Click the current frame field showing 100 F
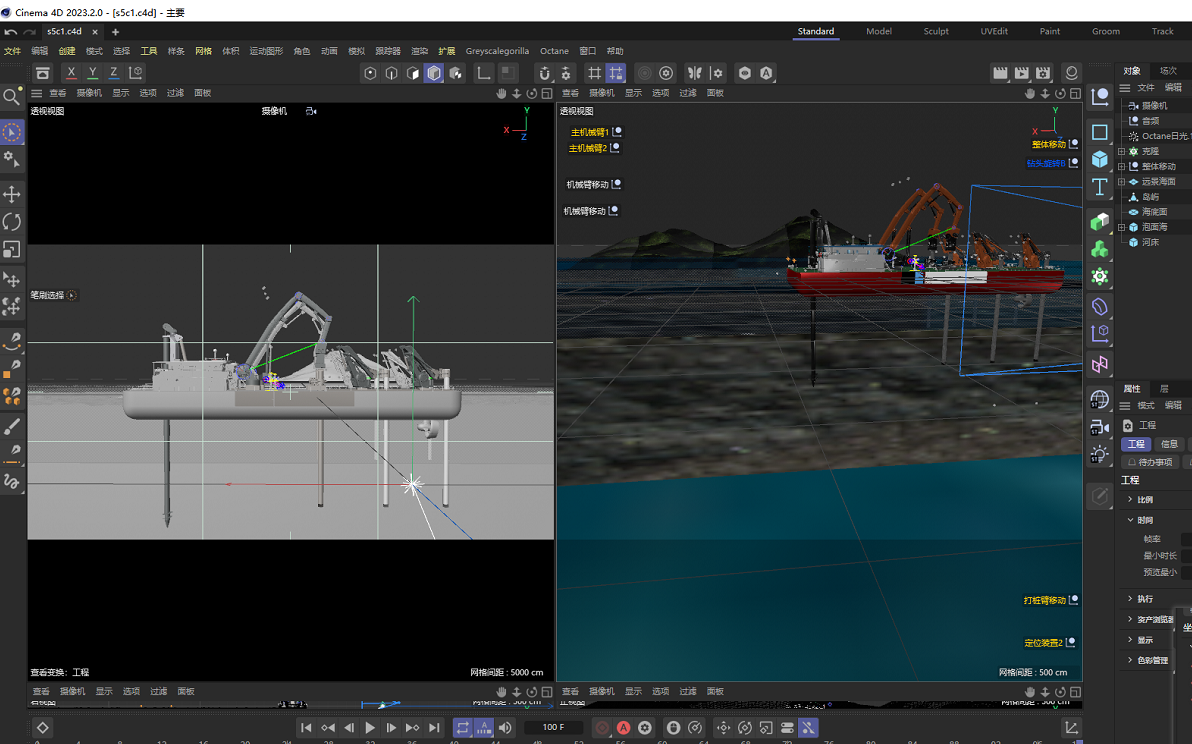The width and height of the screenshot is (1192, 744). [553, 727]
